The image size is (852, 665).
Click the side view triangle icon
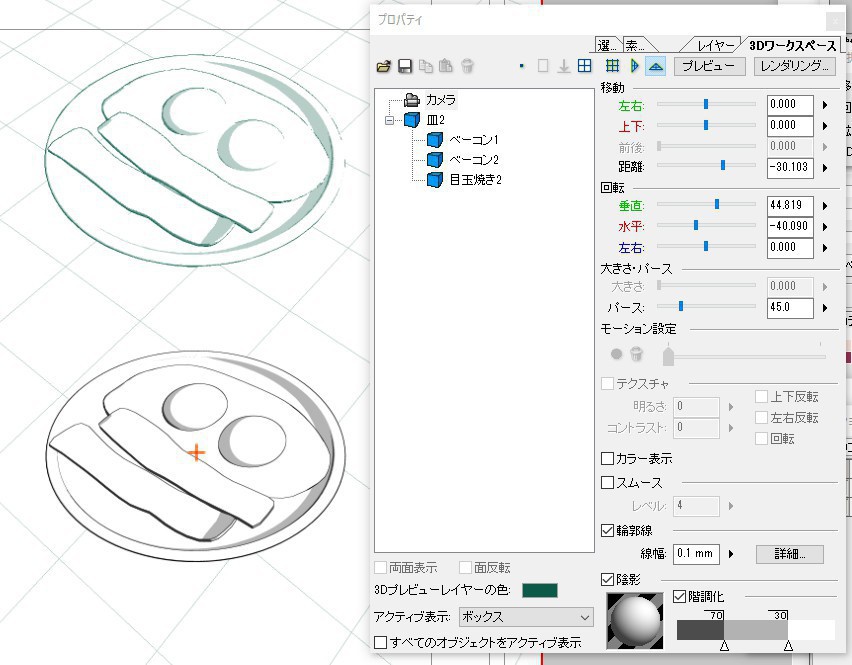(x=634, y=66)
